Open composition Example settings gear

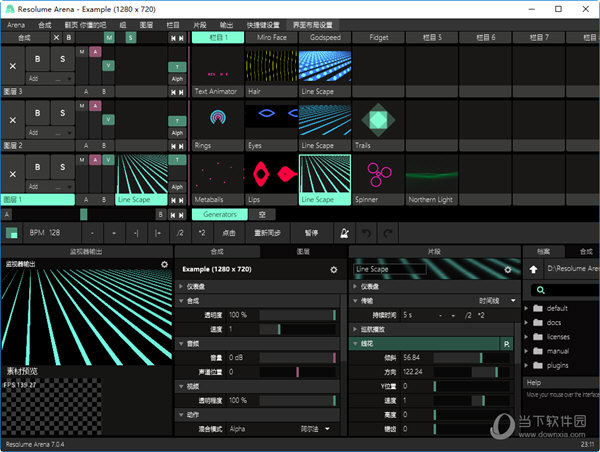point(334,270)
